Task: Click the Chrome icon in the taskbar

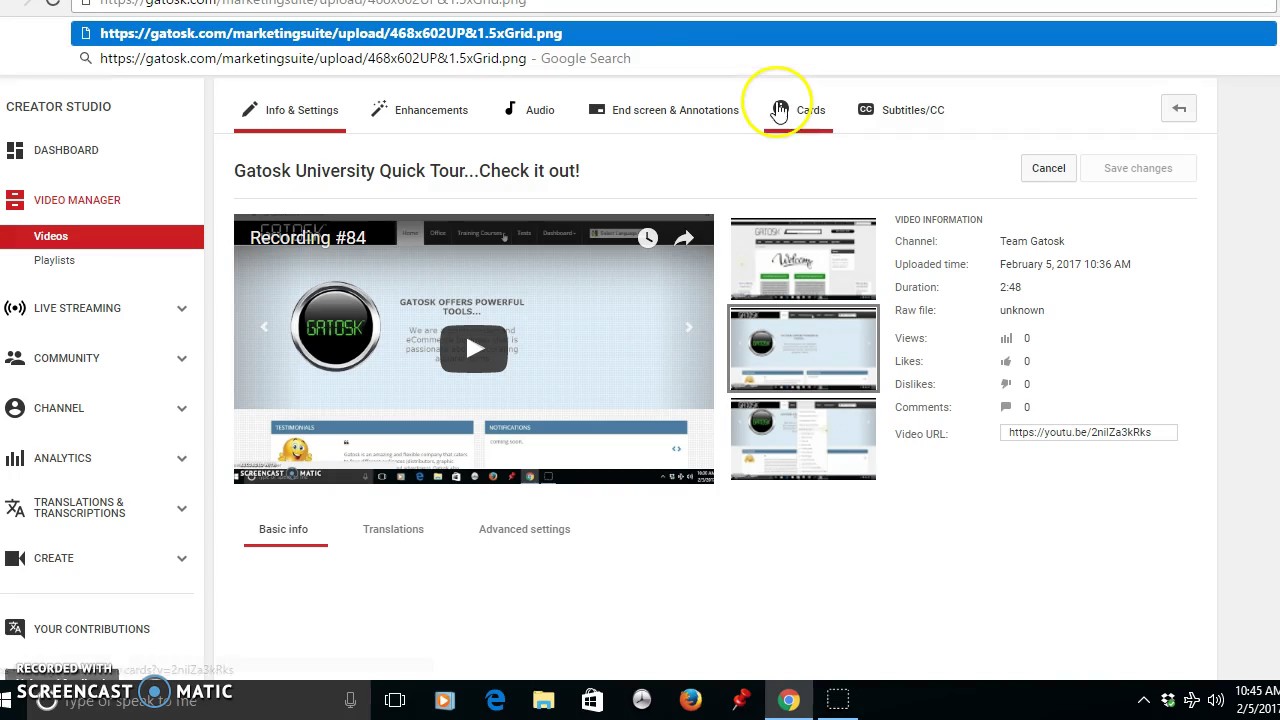Action: coord(789,700)
